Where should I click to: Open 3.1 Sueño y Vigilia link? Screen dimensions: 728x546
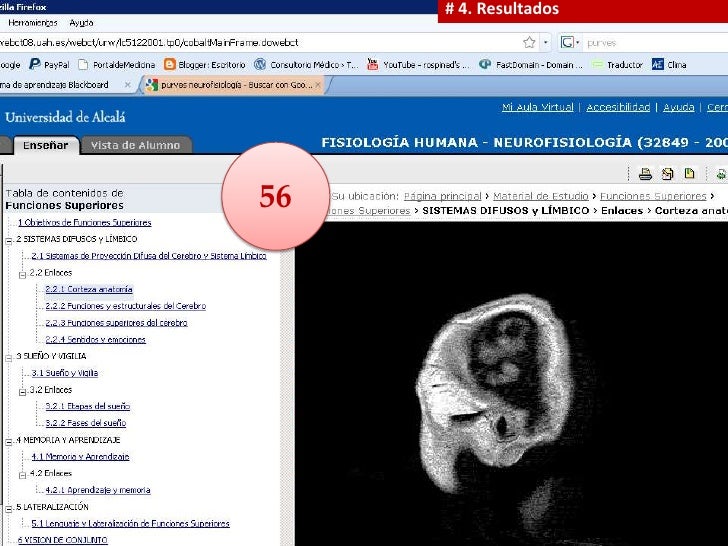point(65,373)
